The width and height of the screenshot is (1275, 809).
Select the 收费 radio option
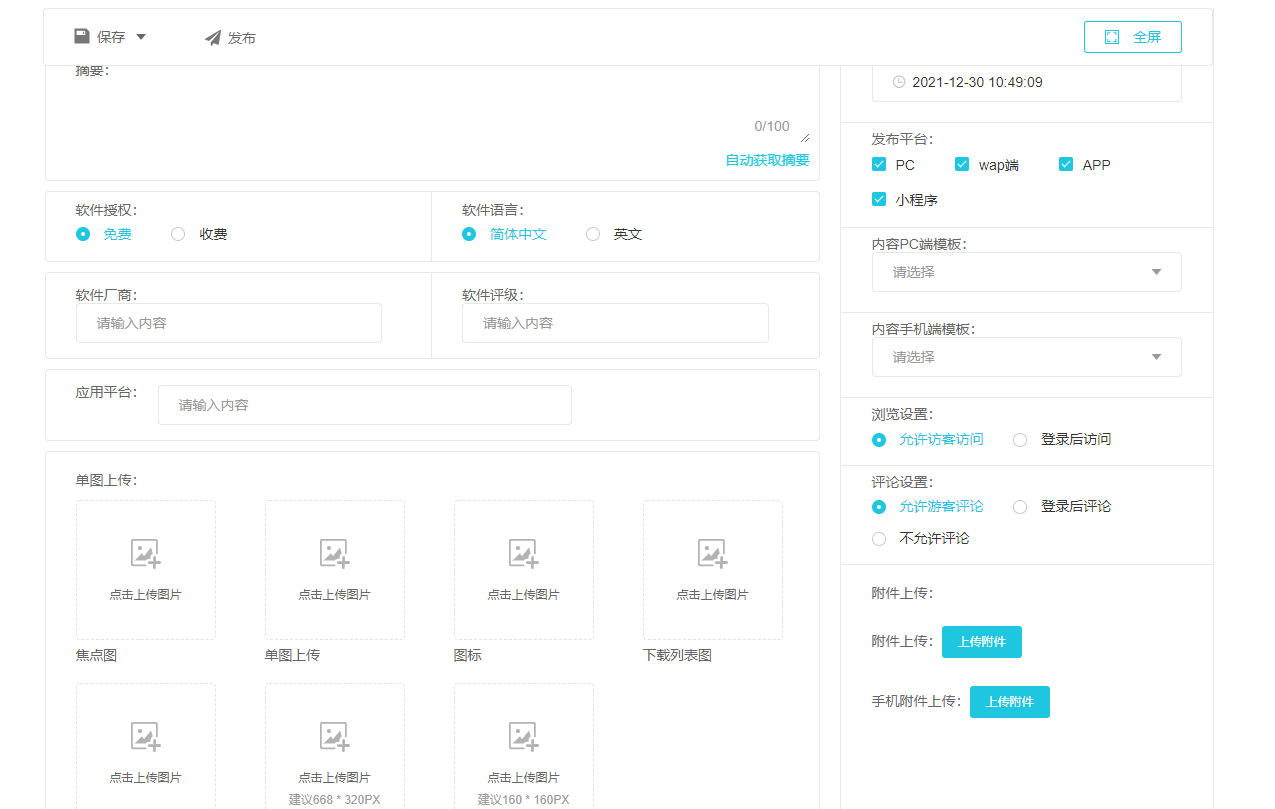(x=178, y=234)
